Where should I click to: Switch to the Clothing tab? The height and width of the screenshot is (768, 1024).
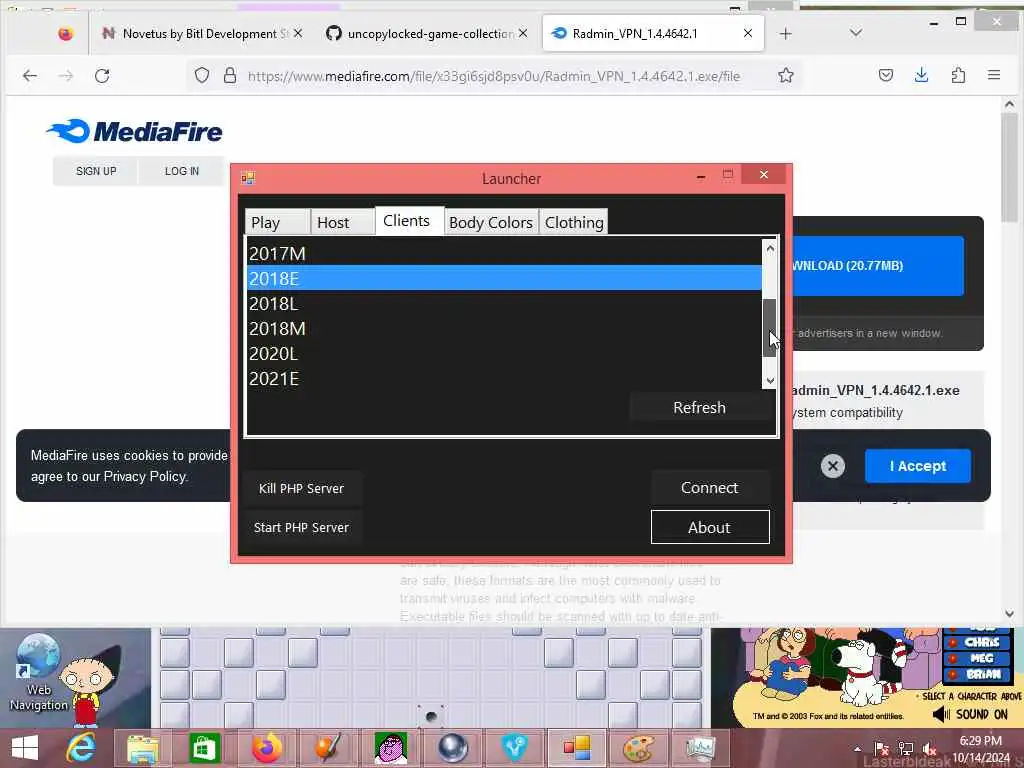coord(573,222)
